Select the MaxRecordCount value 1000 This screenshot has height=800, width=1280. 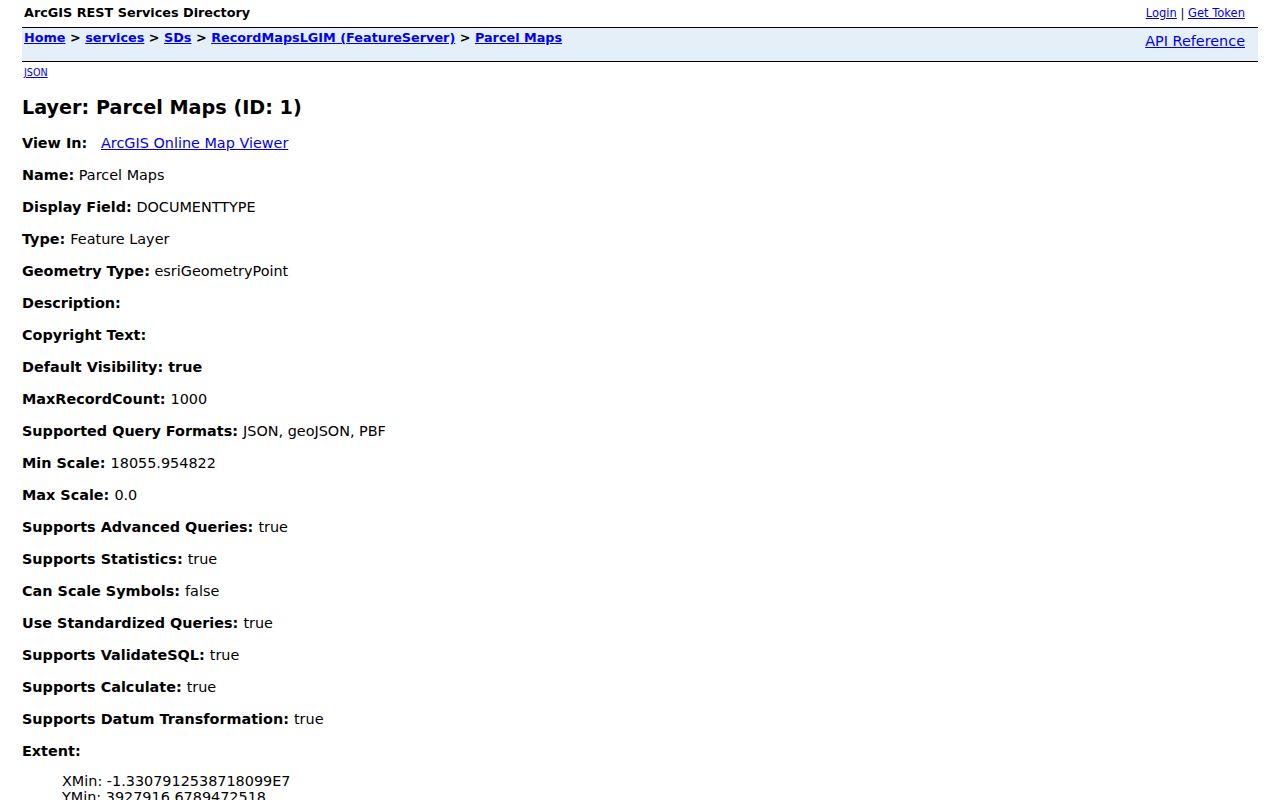click(x=189, y=399)
